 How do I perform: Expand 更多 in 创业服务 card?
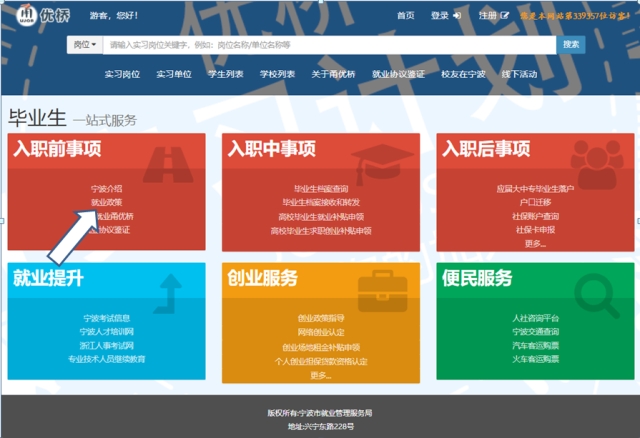point(320,375)
